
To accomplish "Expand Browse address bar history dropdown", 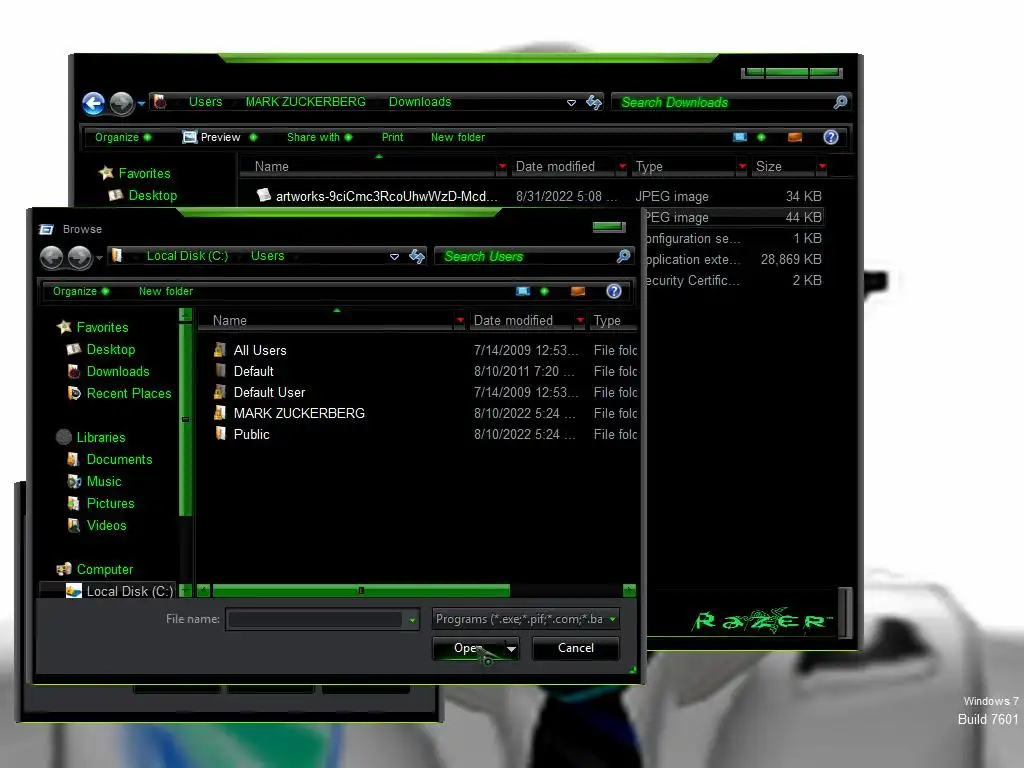I will click(x=394, y=257).
